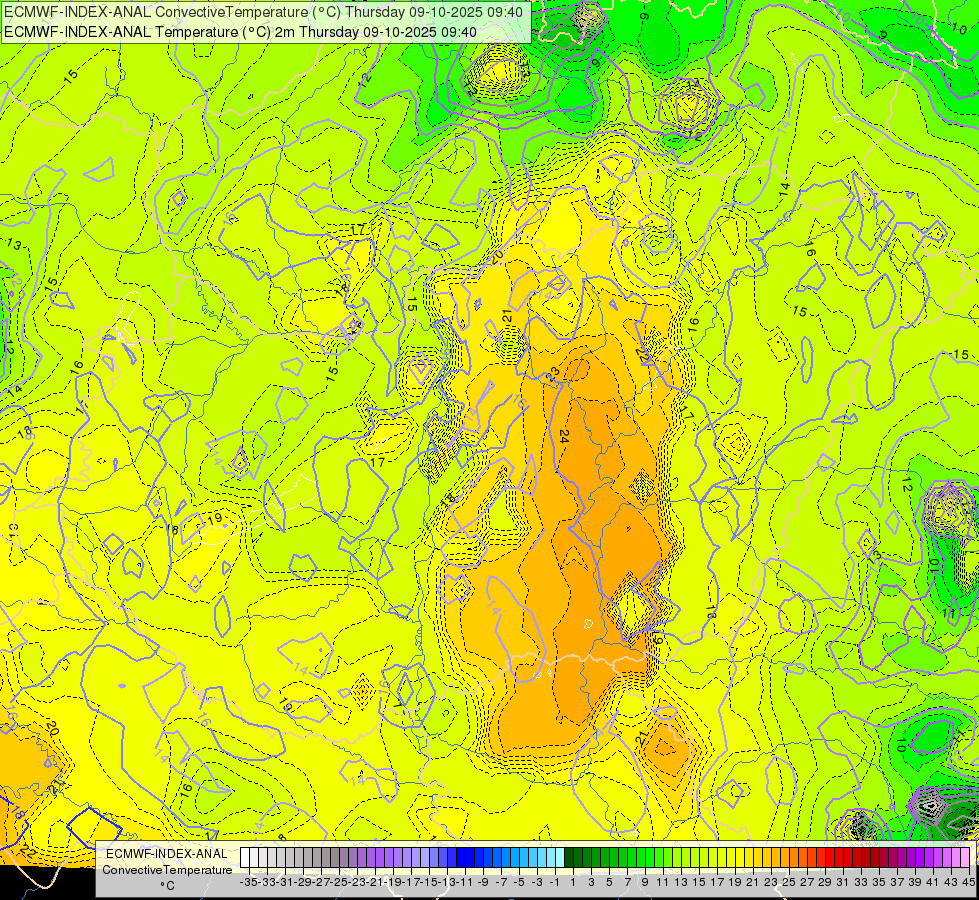Click the legend tick label 31
This screenshot has width=979, height=900.
(x=843, y=882)
